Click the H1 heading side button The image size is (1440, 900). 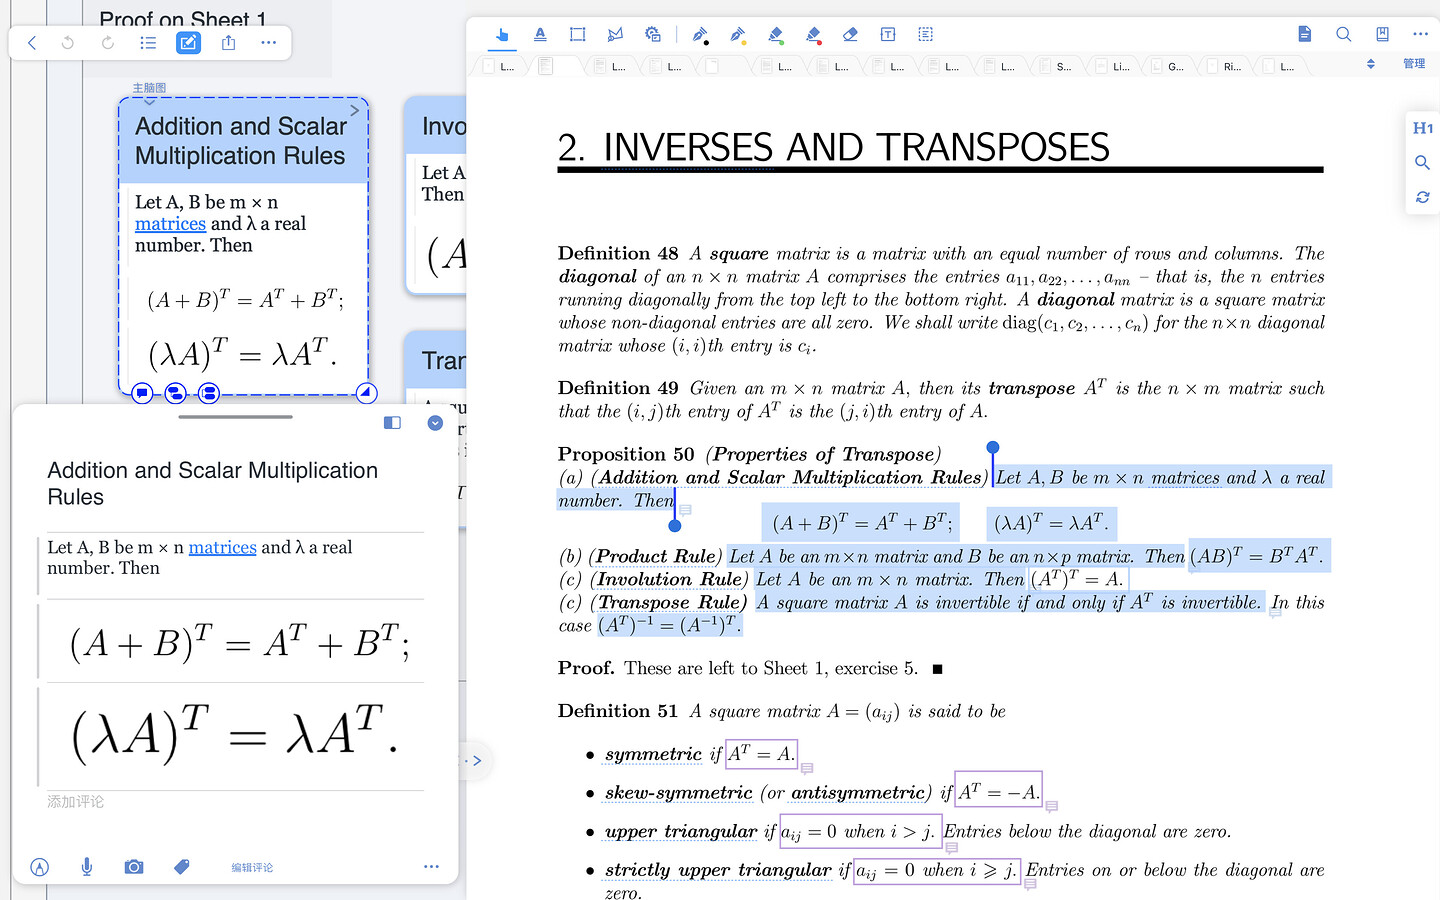pos(1422,128)
